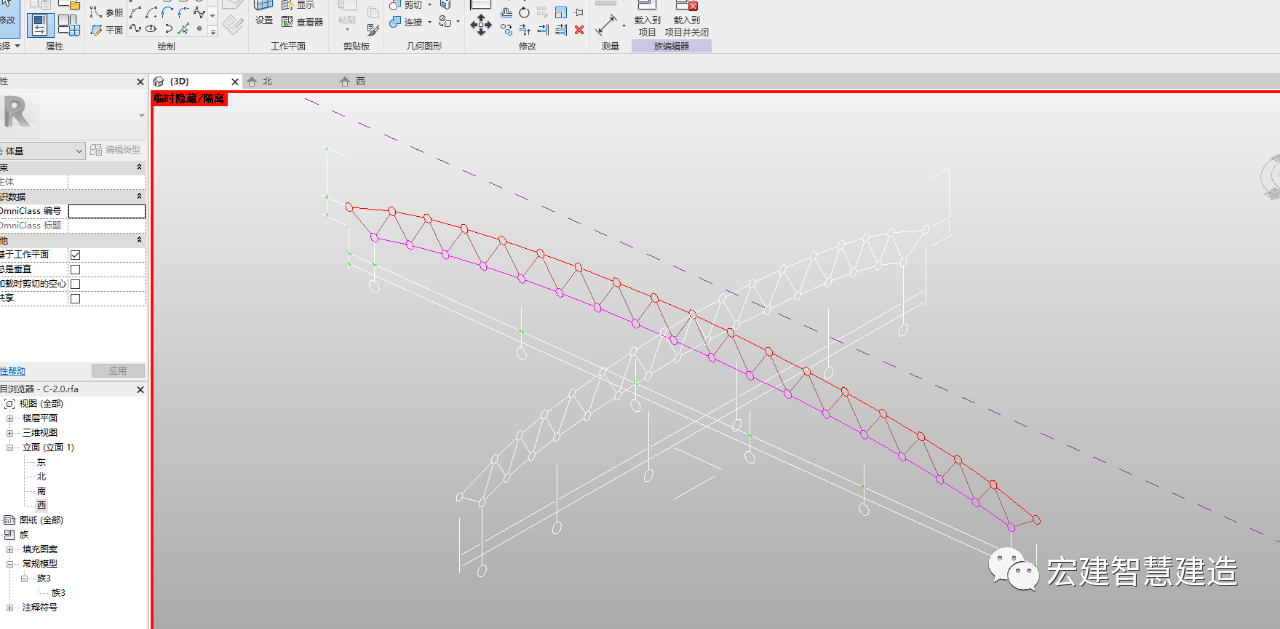Screen dimensions: 1280x629
Task: Open the 查看器 work plane viewer
Action: pos(302,21)
